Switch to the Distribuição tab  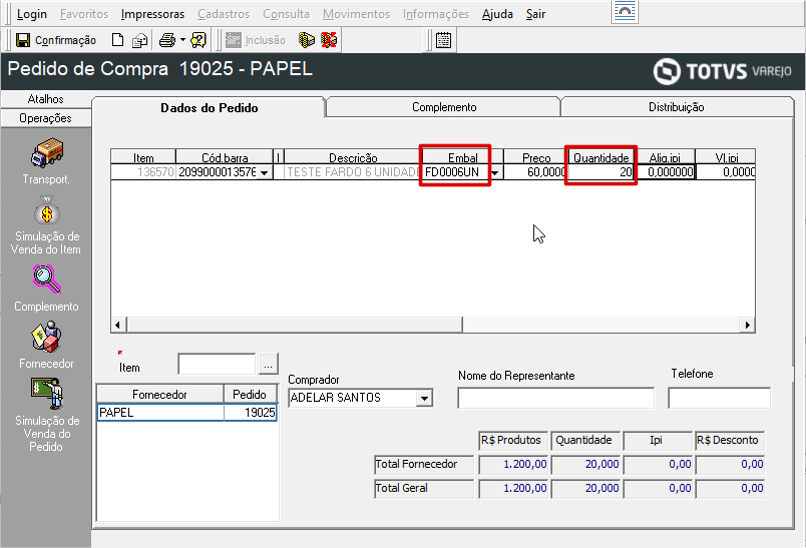point(676,107)
